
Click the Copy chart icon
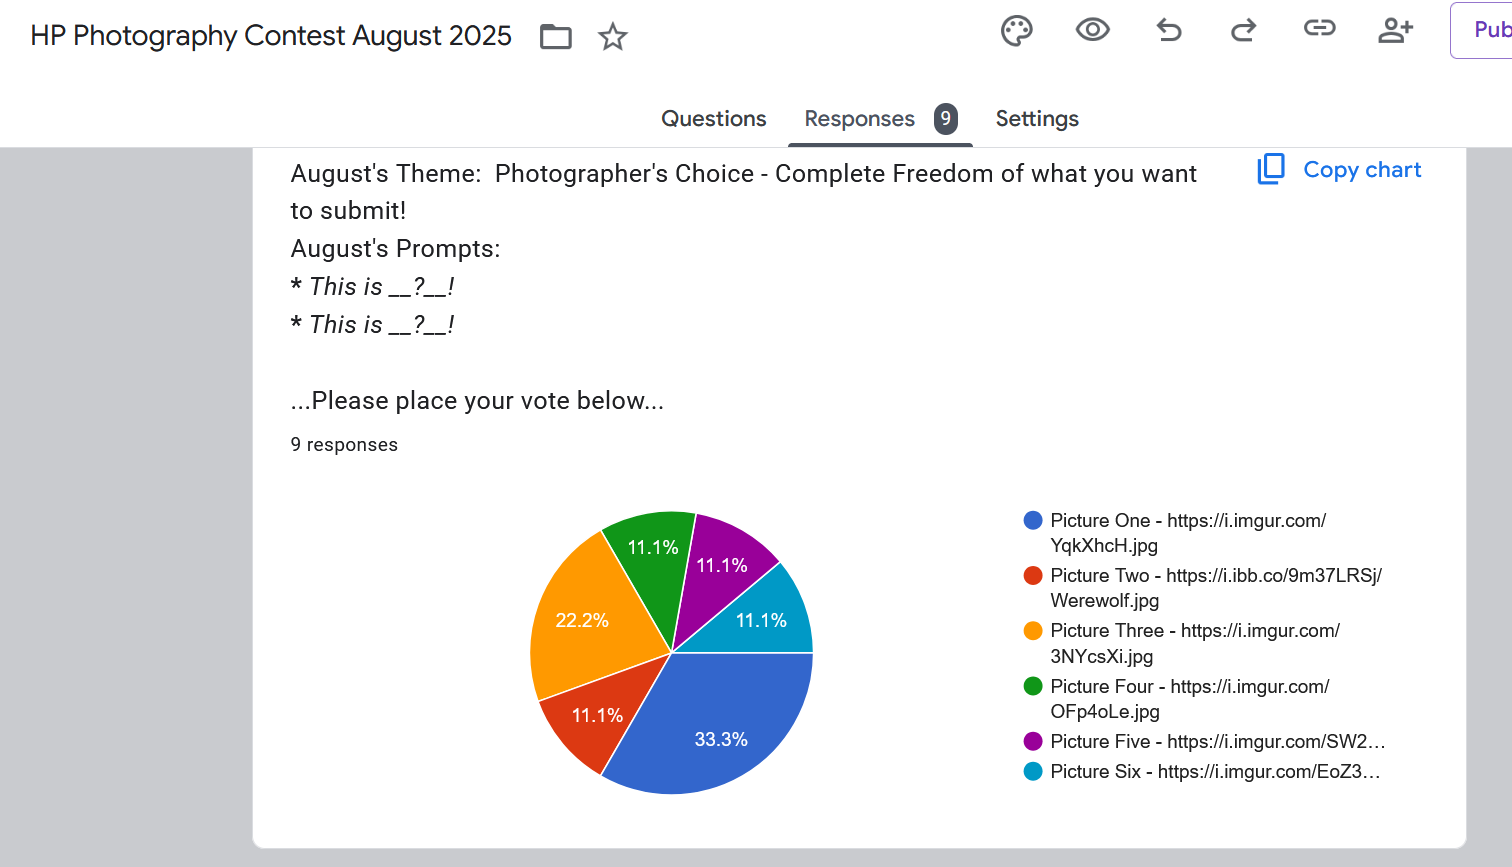(x=1271, y=169)
